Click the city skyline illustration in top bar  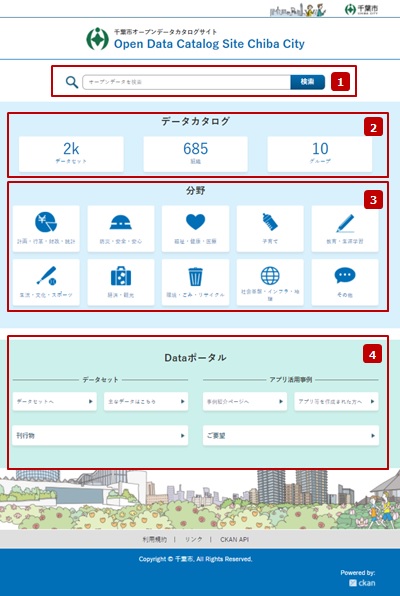tap(298, 10)
